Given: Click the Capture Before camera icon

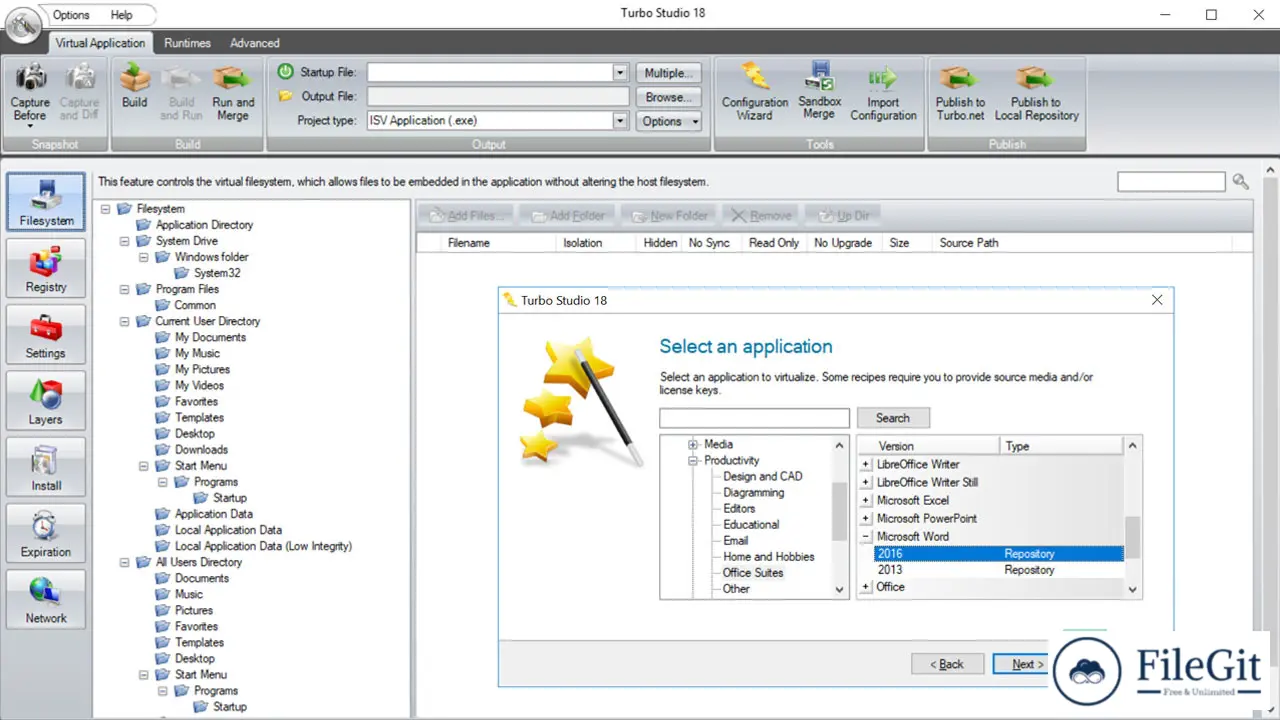Looking at the screenshot, I should point(30,77).
